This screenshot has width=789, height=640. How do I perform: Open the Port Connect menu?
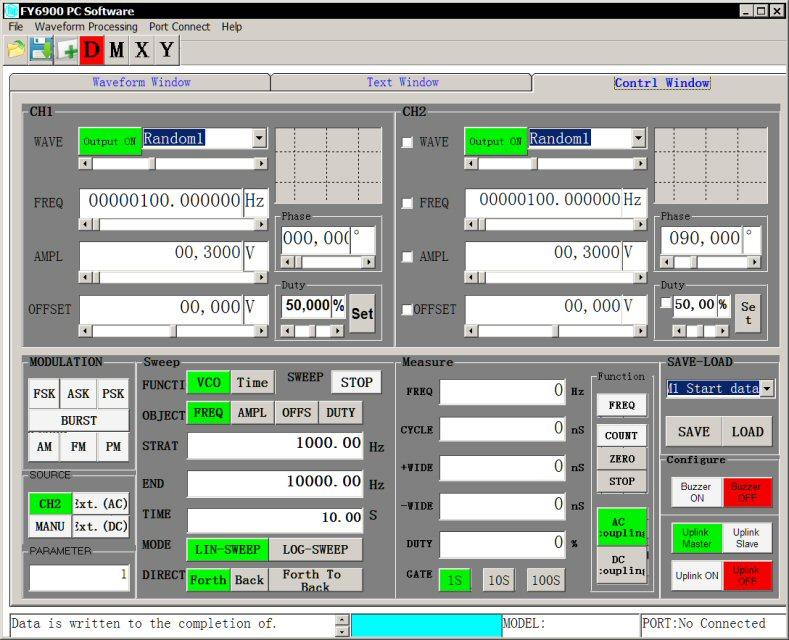[179, 27]
